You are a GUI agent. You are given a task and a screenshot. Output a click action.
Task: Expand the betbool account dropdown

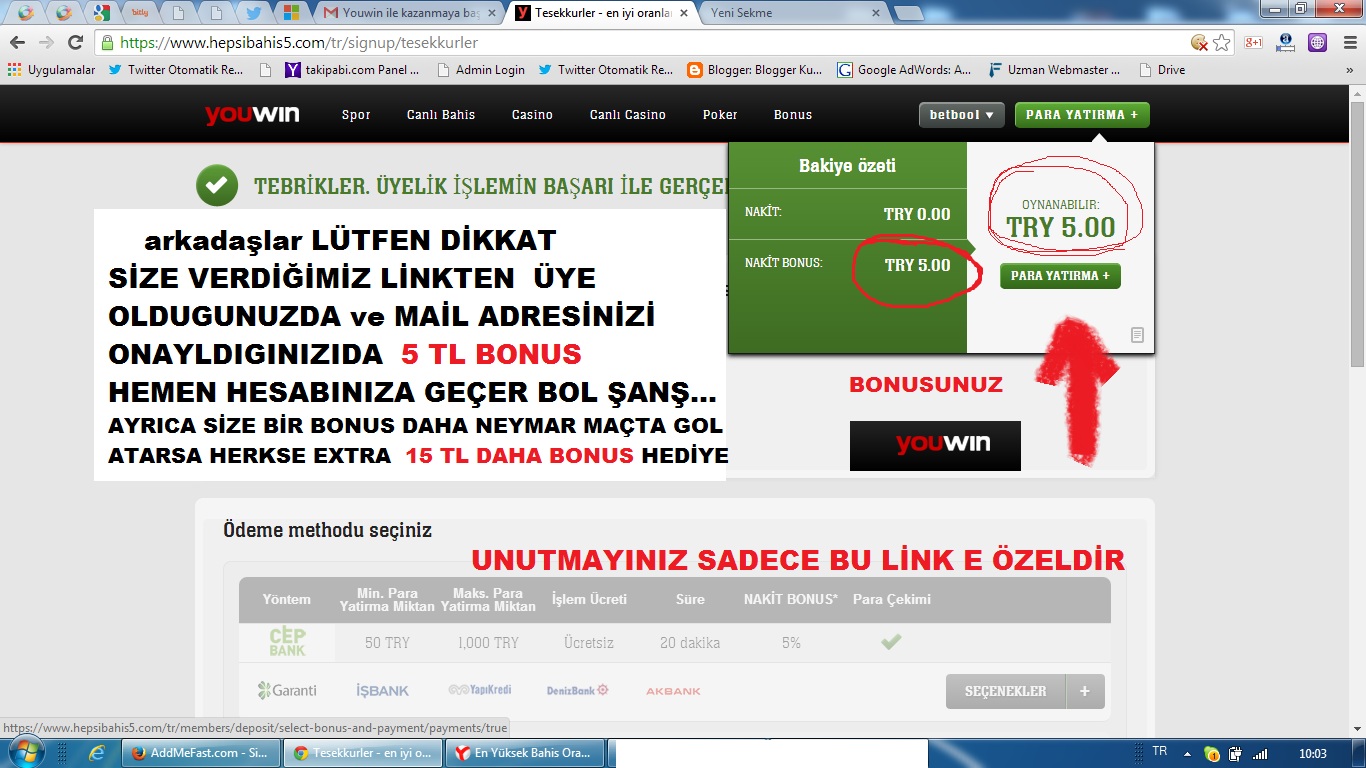click(961, 115)
